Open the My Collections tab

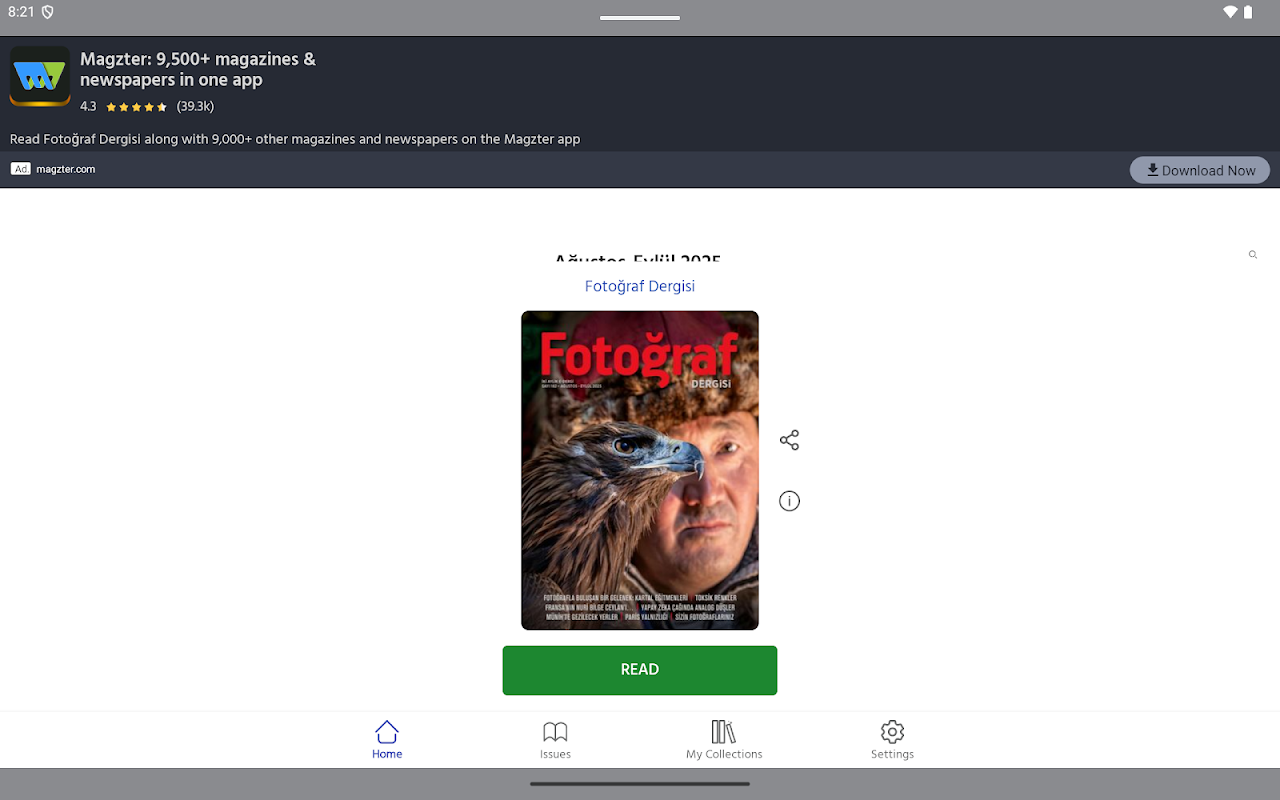[x=724, y=740]
